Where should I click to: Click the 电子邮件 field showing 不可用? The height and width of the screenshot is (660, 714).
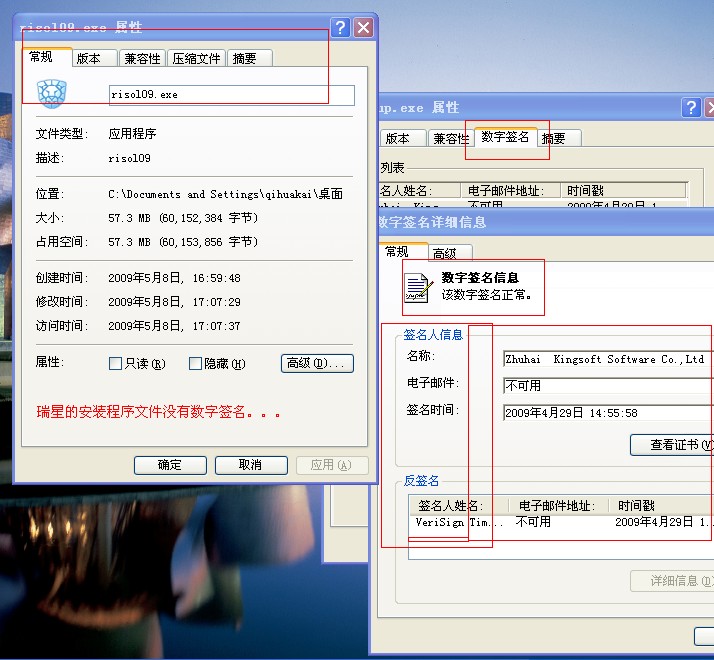(x=608, y=386)
